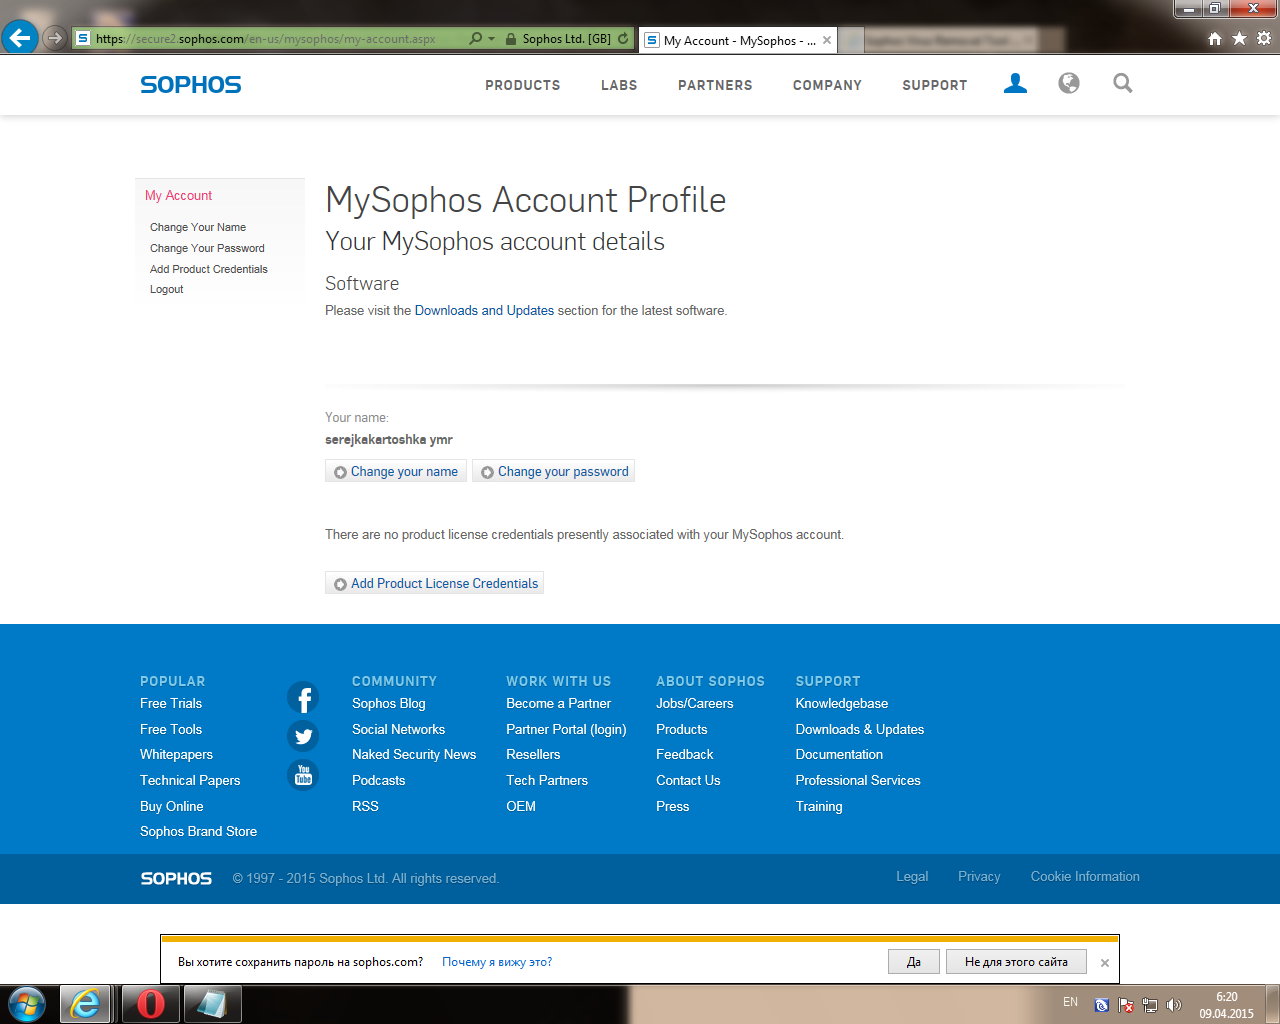
Task: Open Professional Services footer link
Action: click(858, 781)
